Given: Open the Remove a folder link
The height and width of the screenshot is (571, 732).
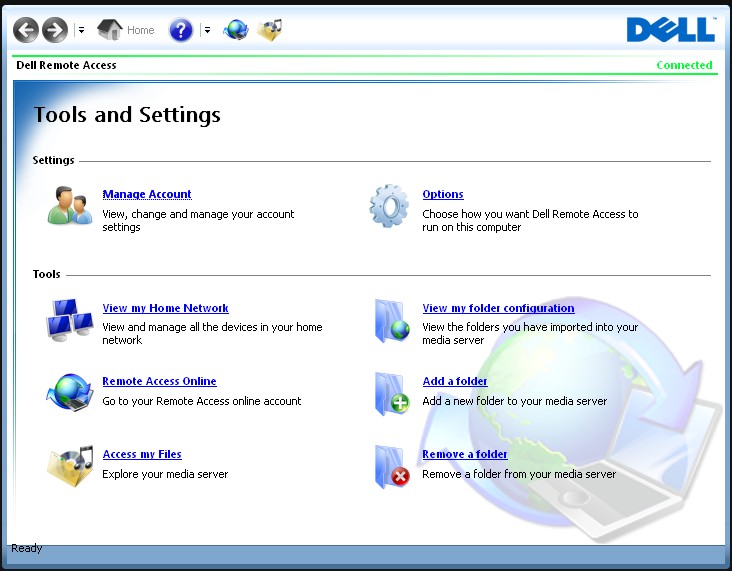Looking at the screenshot, I should click(465, 454).
